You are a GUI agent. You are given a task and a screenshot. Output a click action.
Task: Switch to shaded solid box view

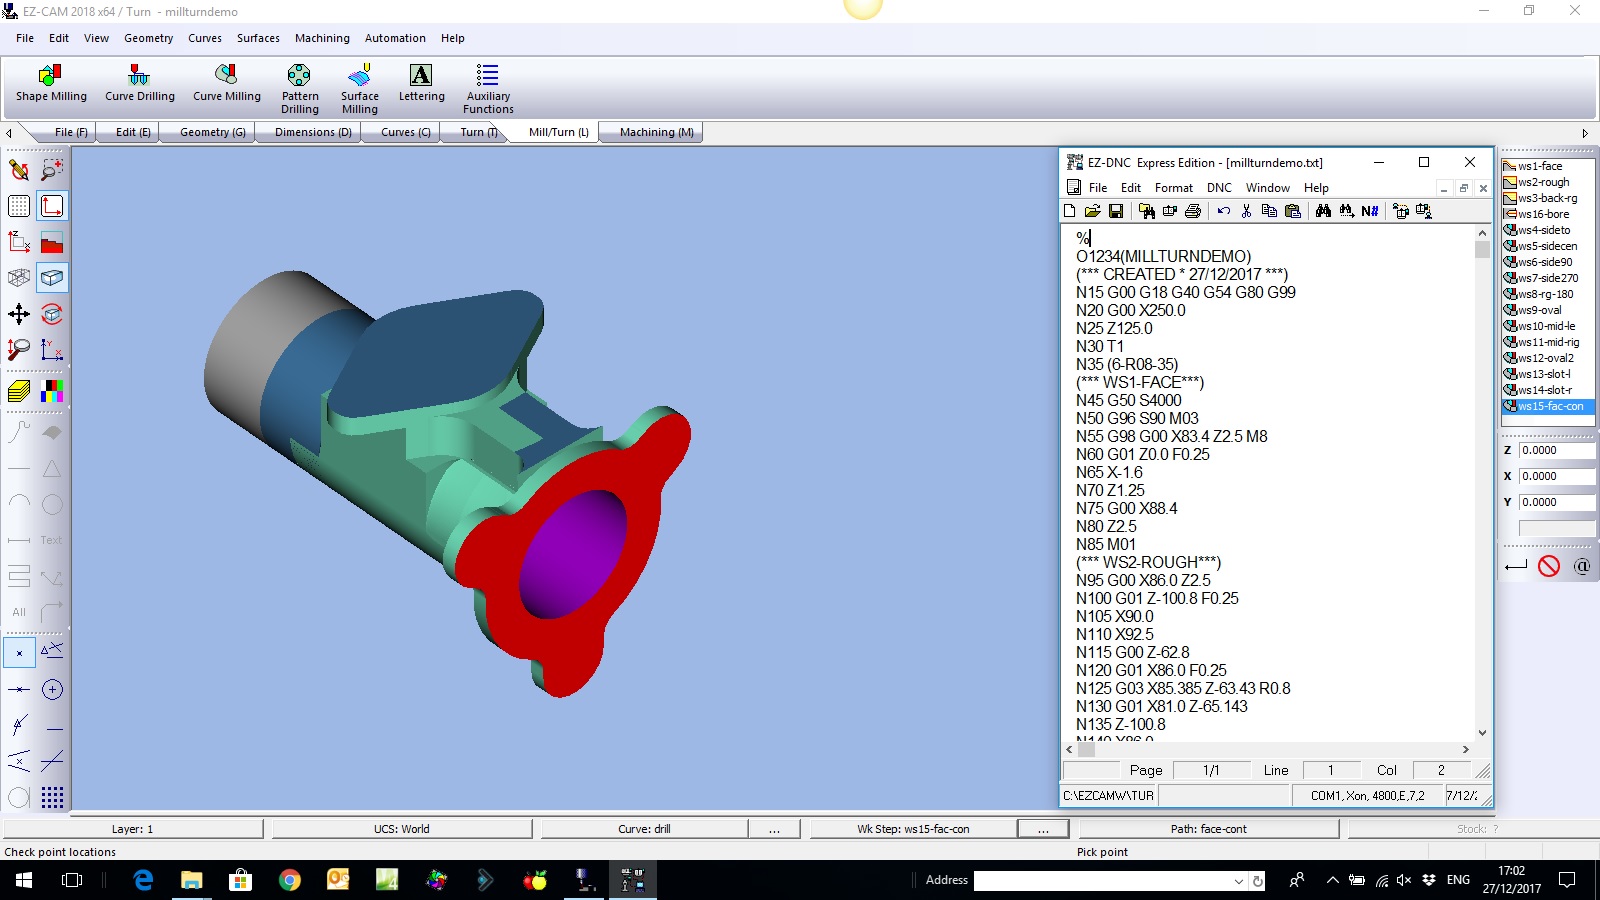(52, 277)
